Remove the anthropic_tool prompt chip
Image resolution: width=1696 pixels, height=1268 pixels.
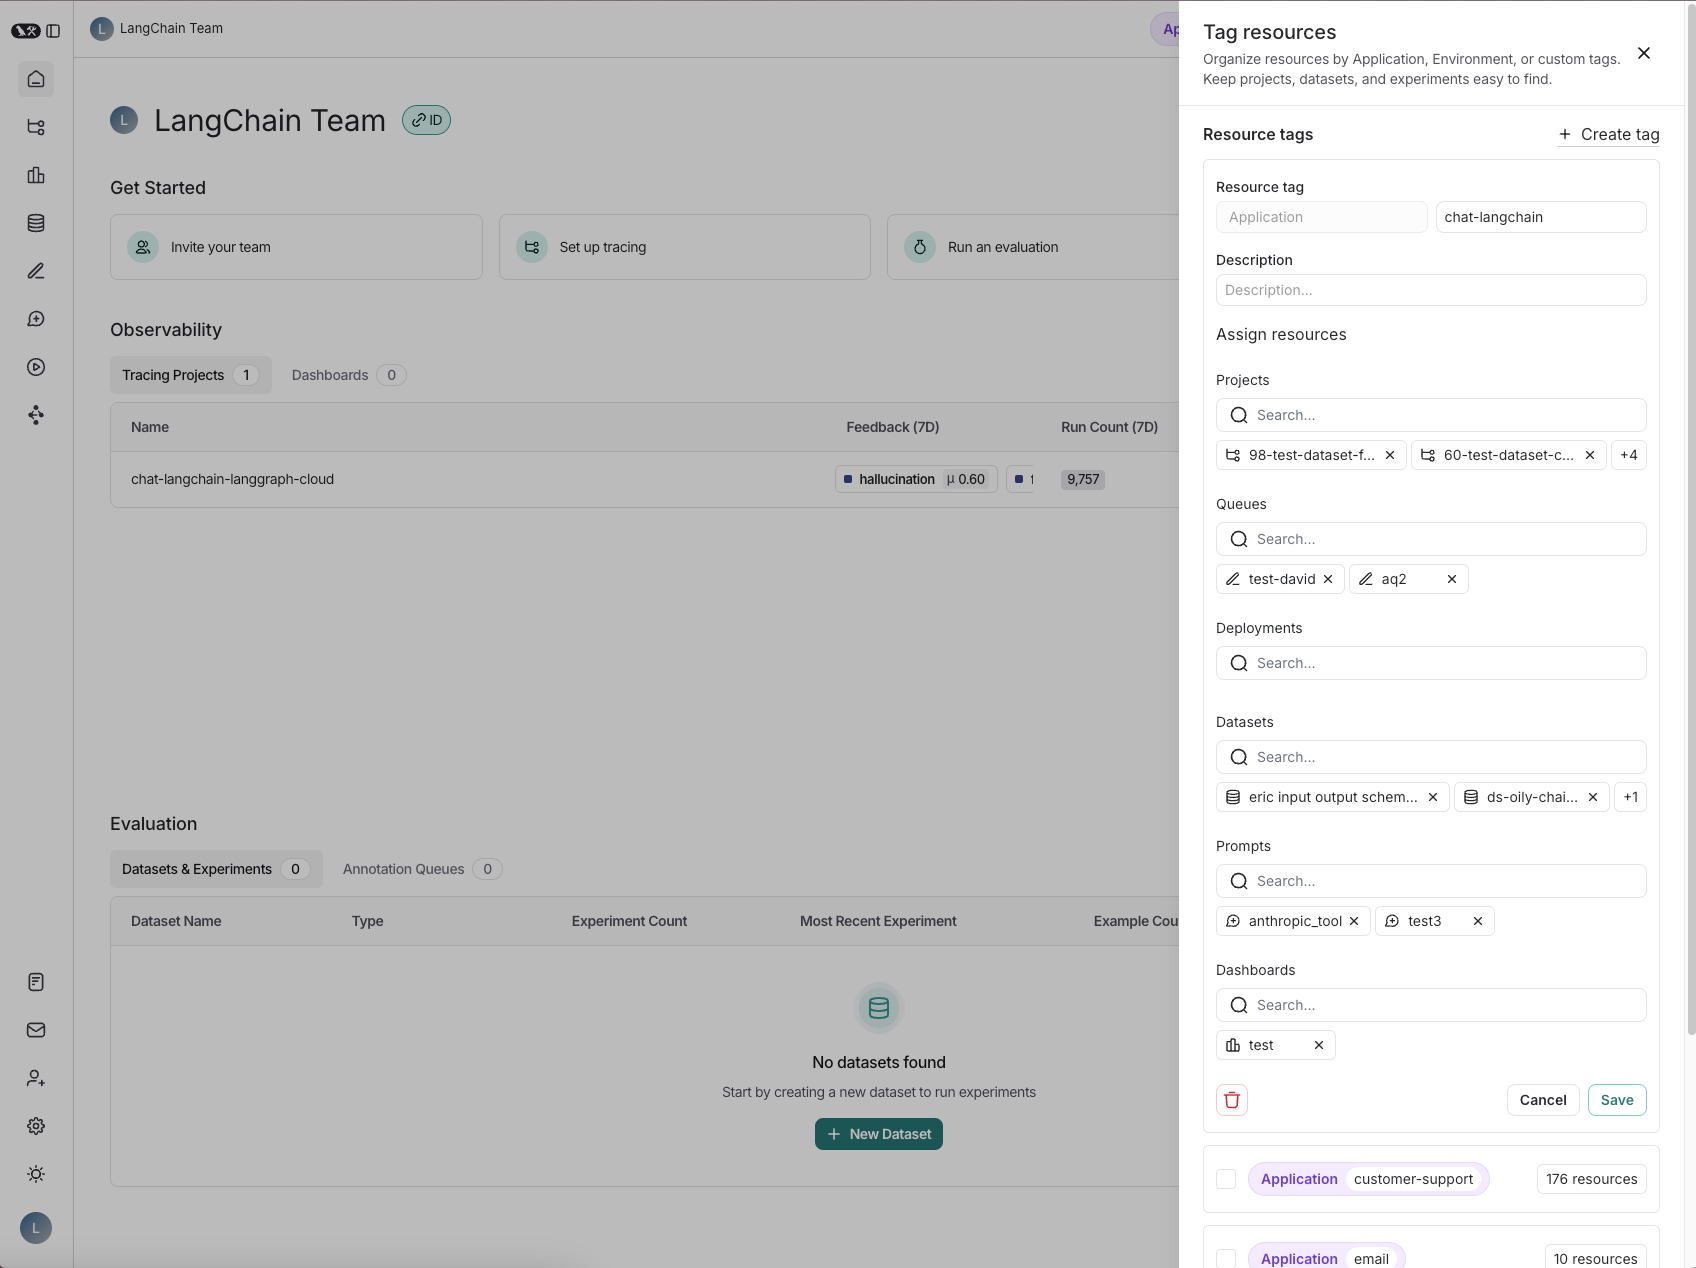click(1354, 921)
